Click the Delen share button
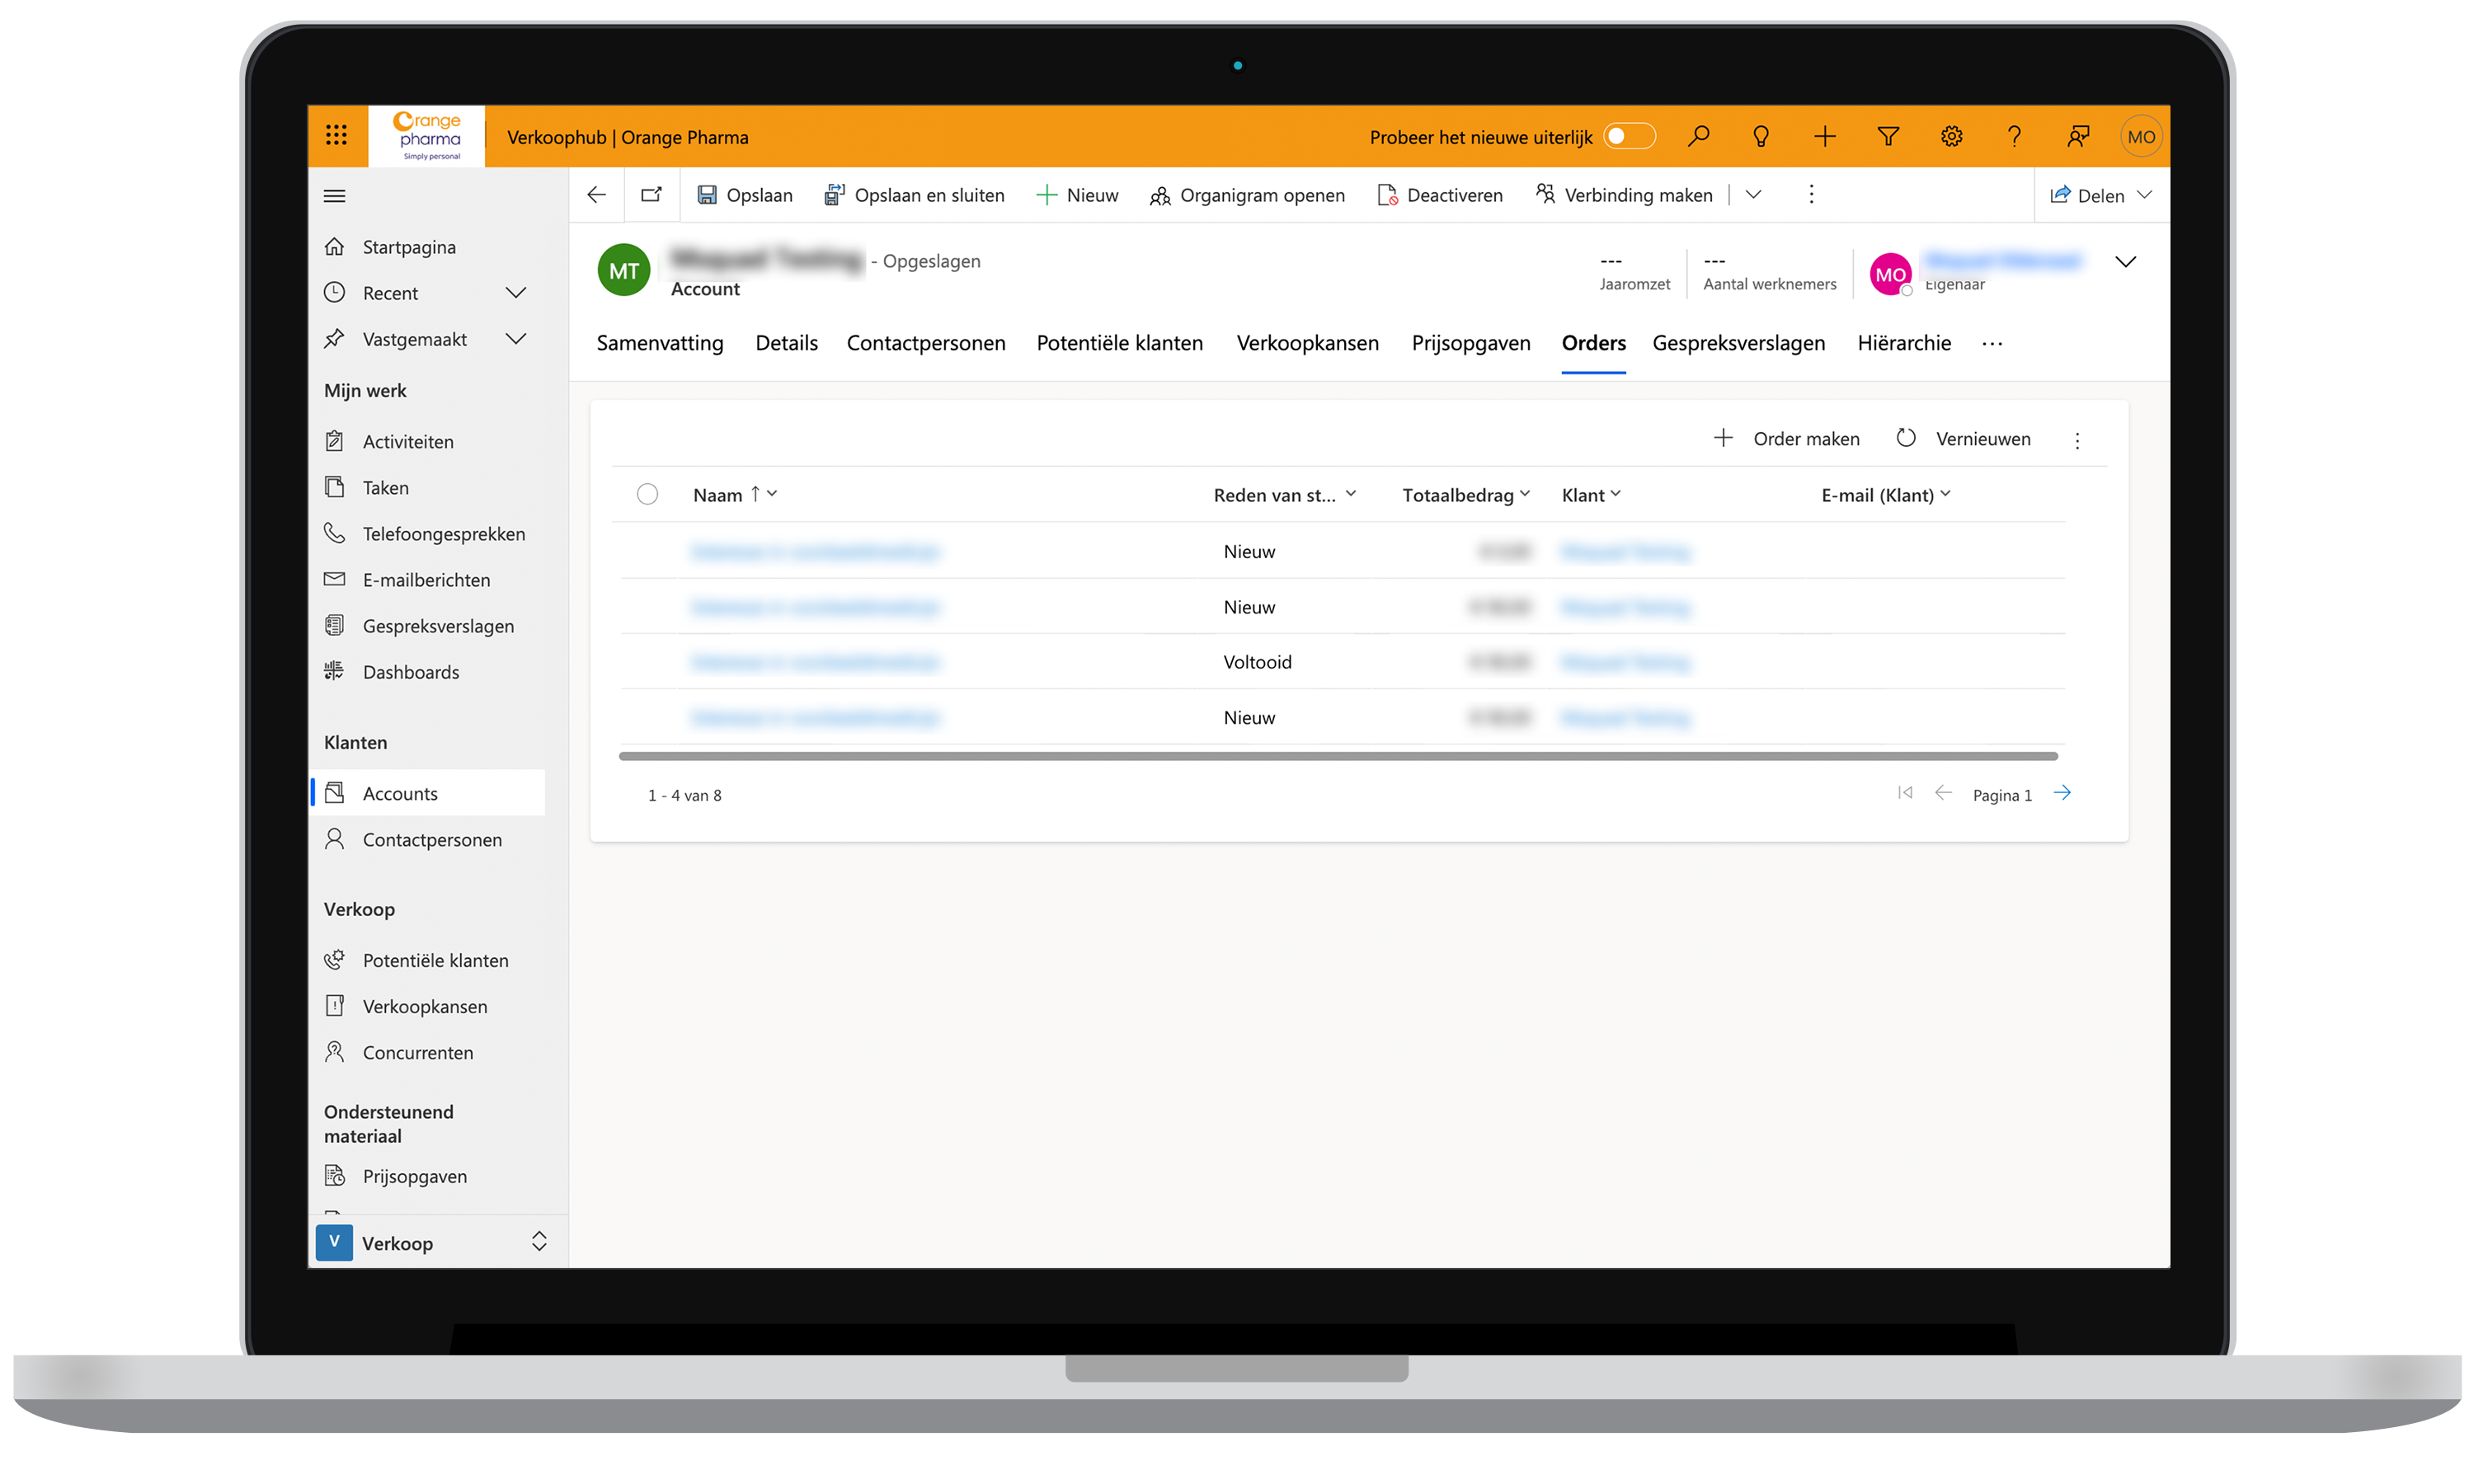The width and height of the screenshot is (2474, 1484). (2087, 196)
